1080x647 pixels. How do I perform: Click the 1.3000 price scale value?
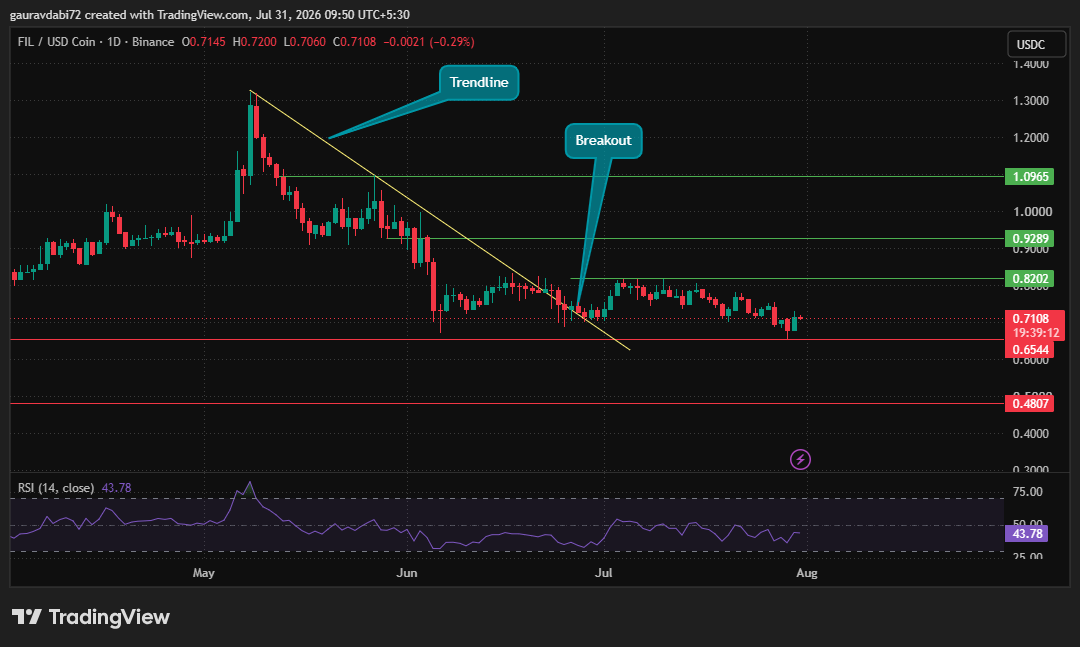point(1030,101)
